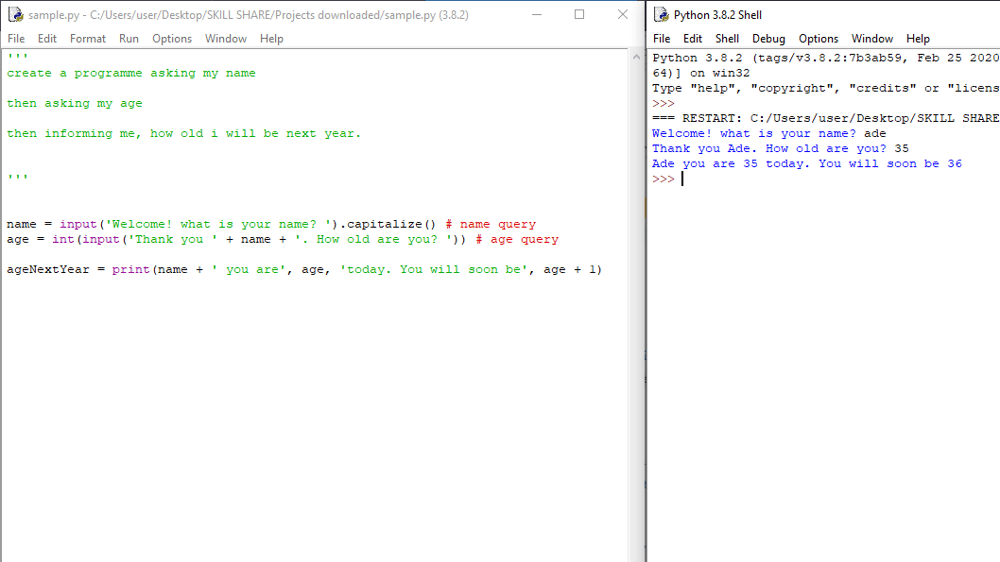Open Help menu in Python Shell window
Image resolution: width=1000 pixels, height=562 pixels.
(x=918, y=39)
